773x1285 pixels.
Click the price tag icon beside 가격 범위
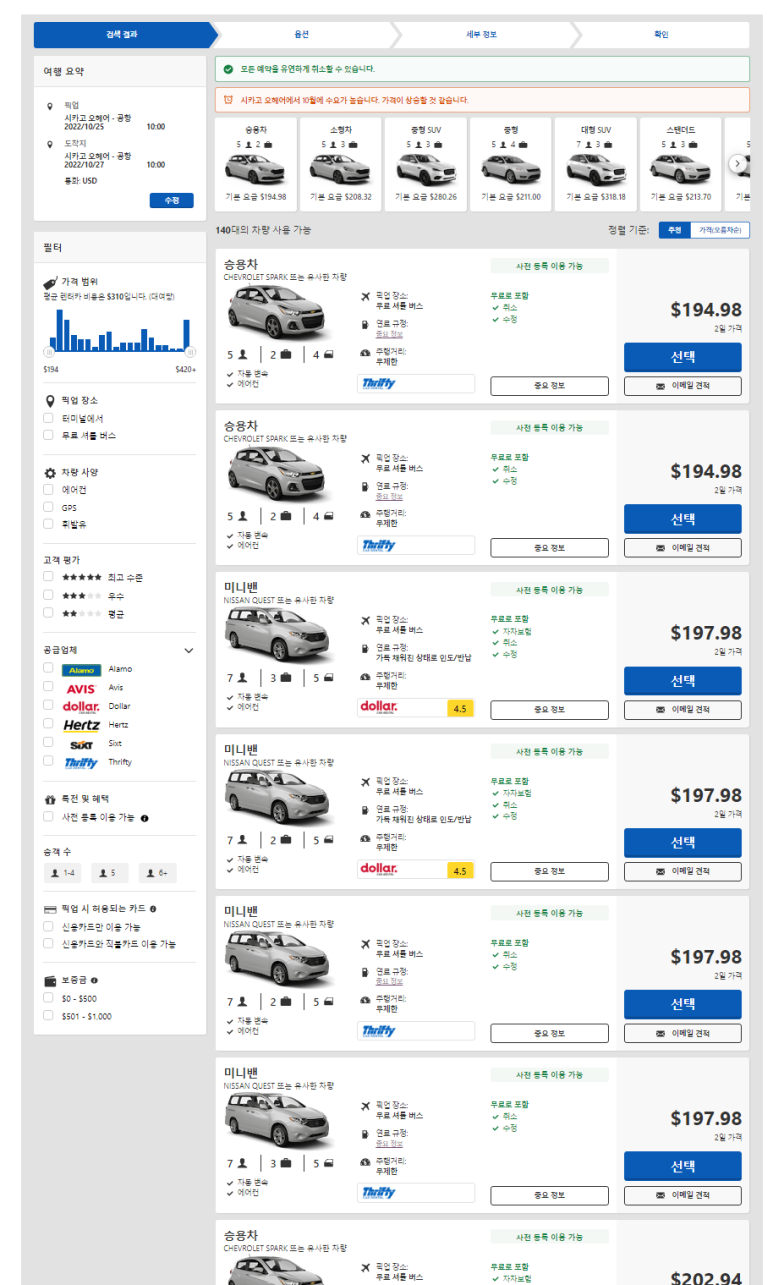[x=51, y=283]
